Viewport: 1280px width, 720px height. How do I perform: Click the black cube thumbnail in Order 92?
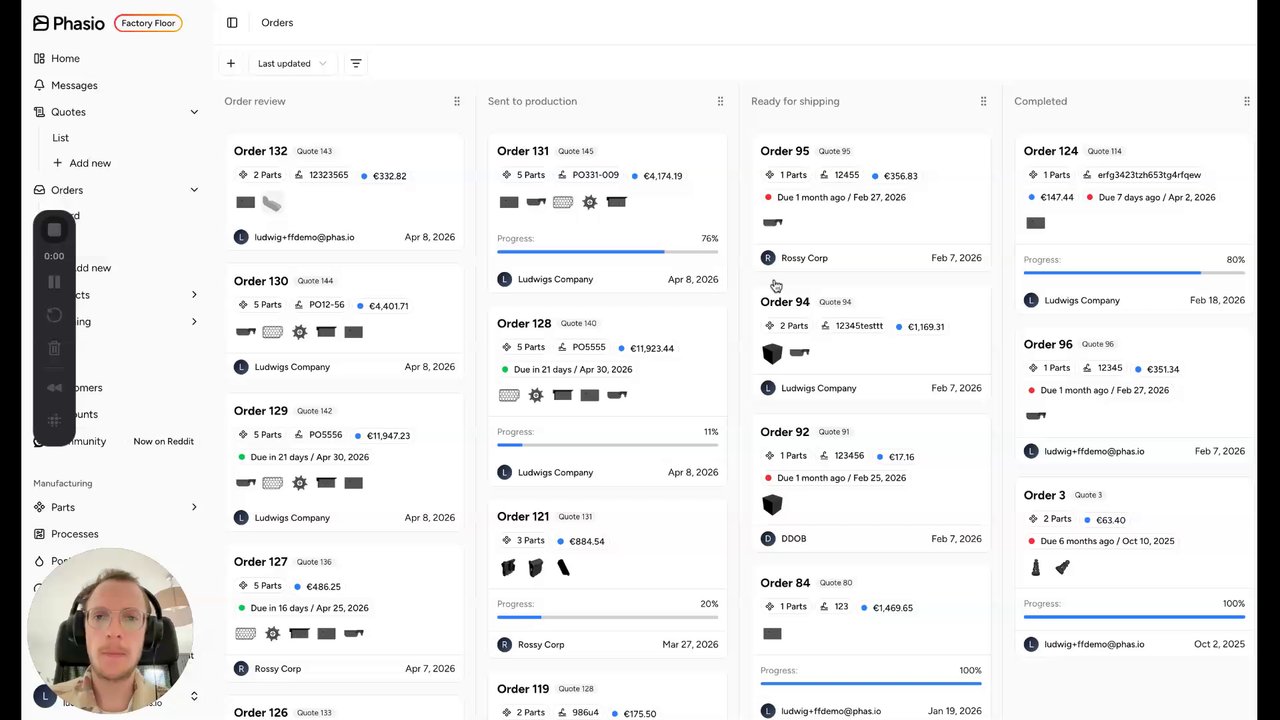771,505
